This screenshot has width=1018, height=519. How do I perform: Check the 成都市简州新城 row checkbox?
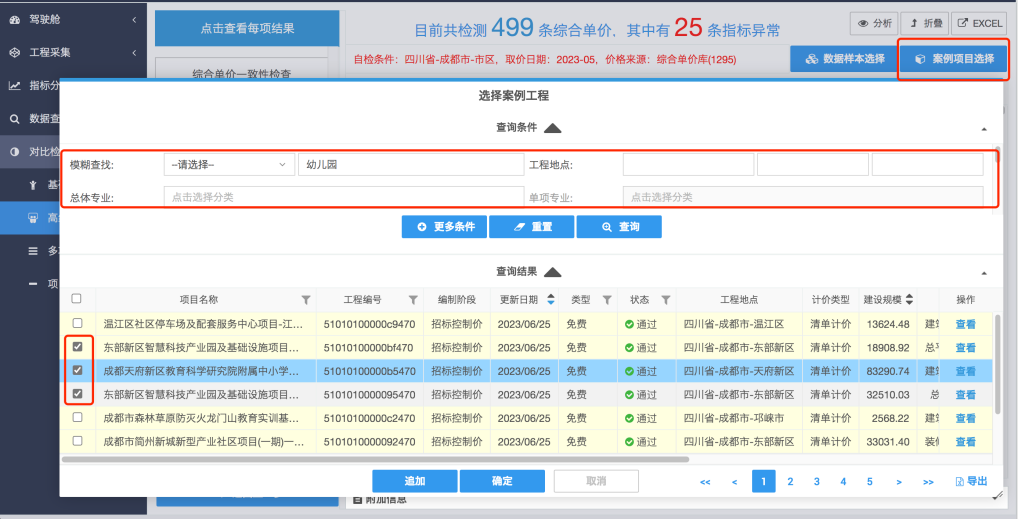pos(77,440)
